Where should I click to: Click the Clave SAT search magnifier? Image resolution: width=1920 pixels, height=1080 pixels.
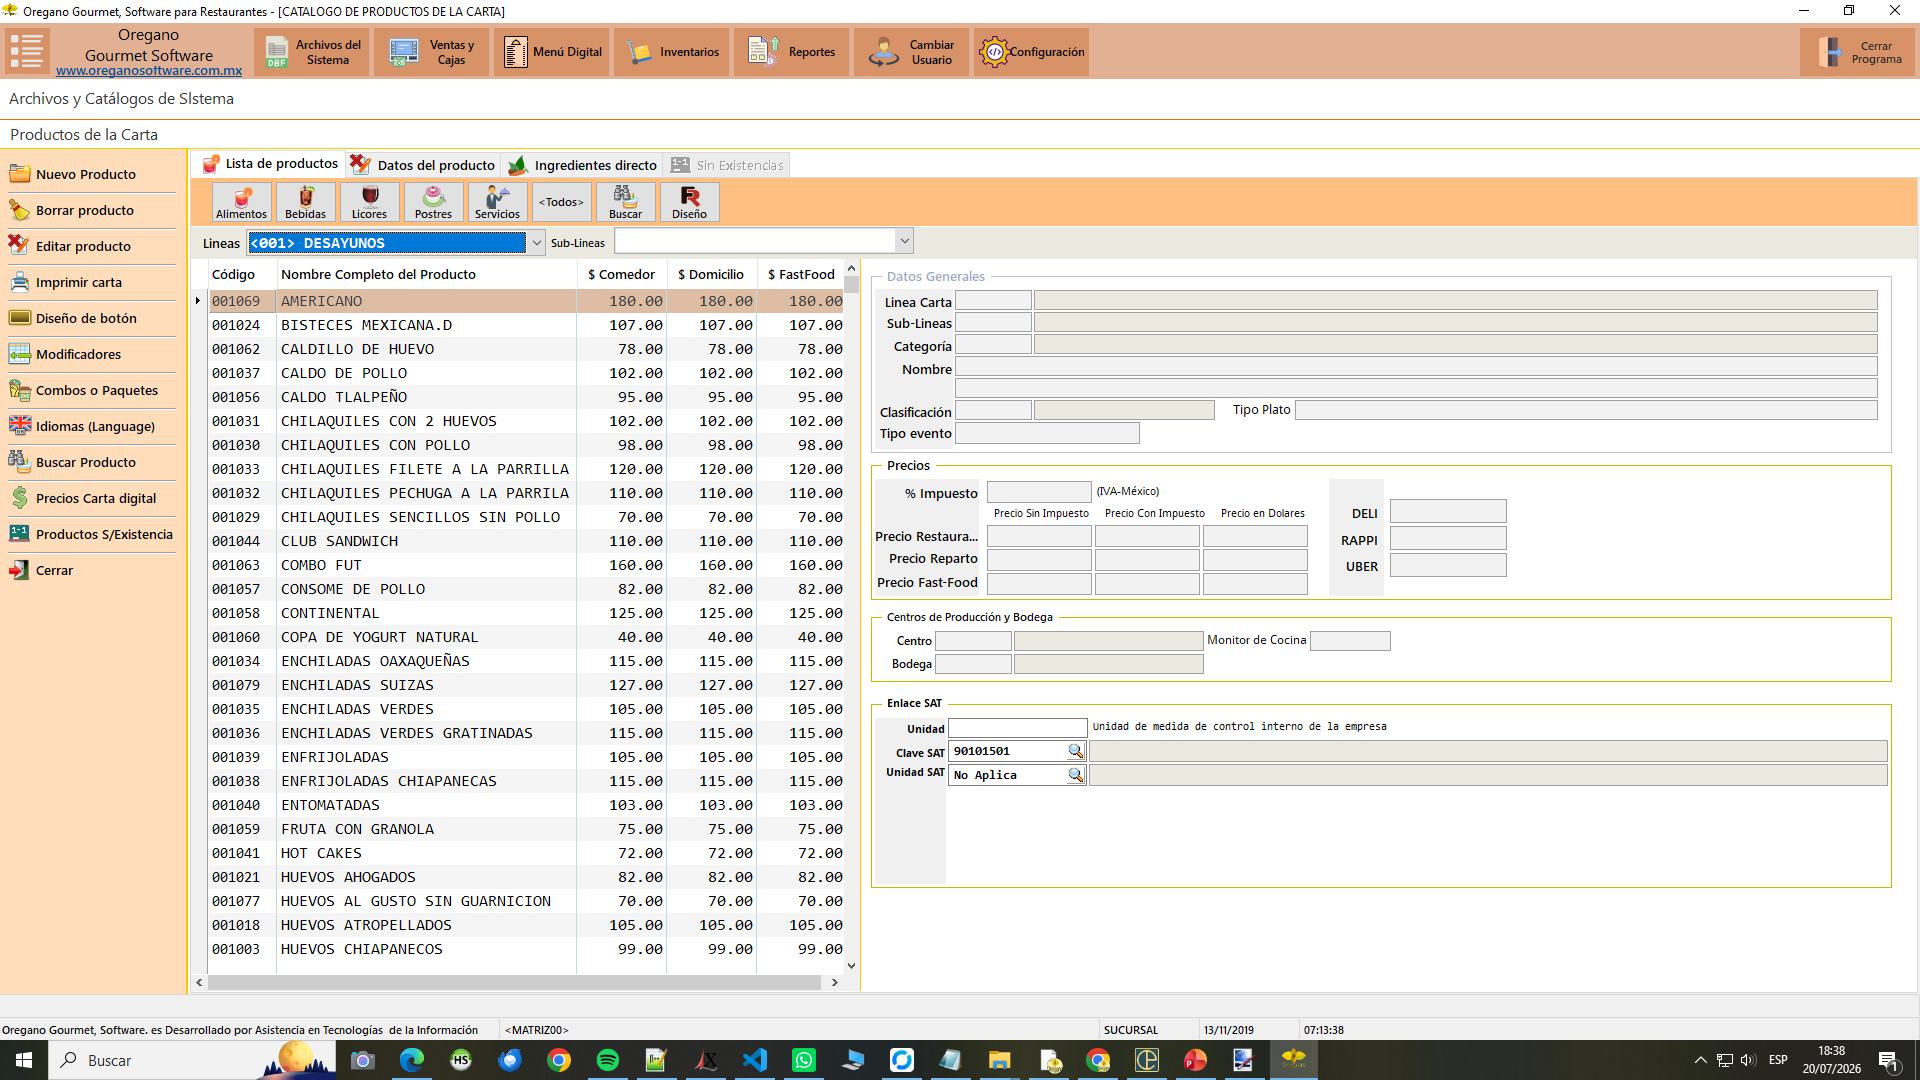point(1075,751)
